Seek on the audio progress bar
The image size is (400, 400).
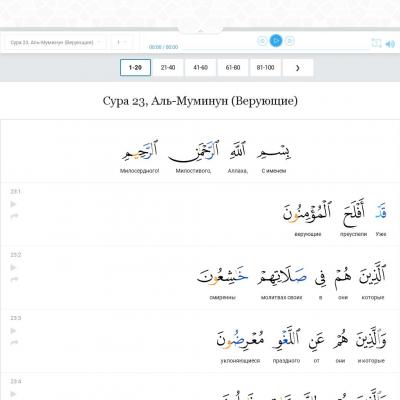(x=275, y=49)
